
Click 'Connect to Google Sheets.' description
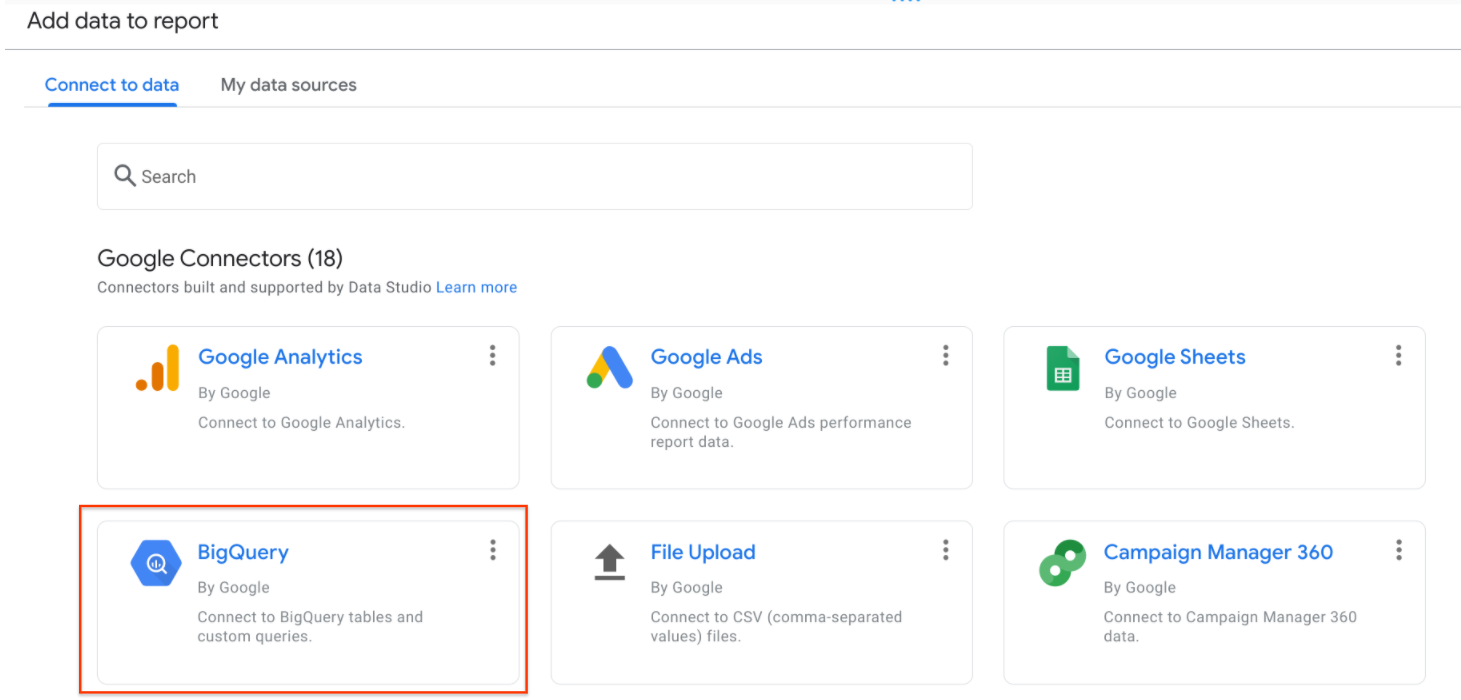pyautogui.click(x=1199, y=423)
